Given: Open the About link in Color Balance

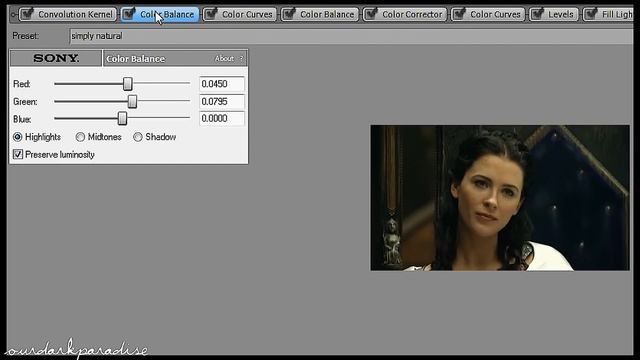Looking at the screenshot, I should 224,58.
